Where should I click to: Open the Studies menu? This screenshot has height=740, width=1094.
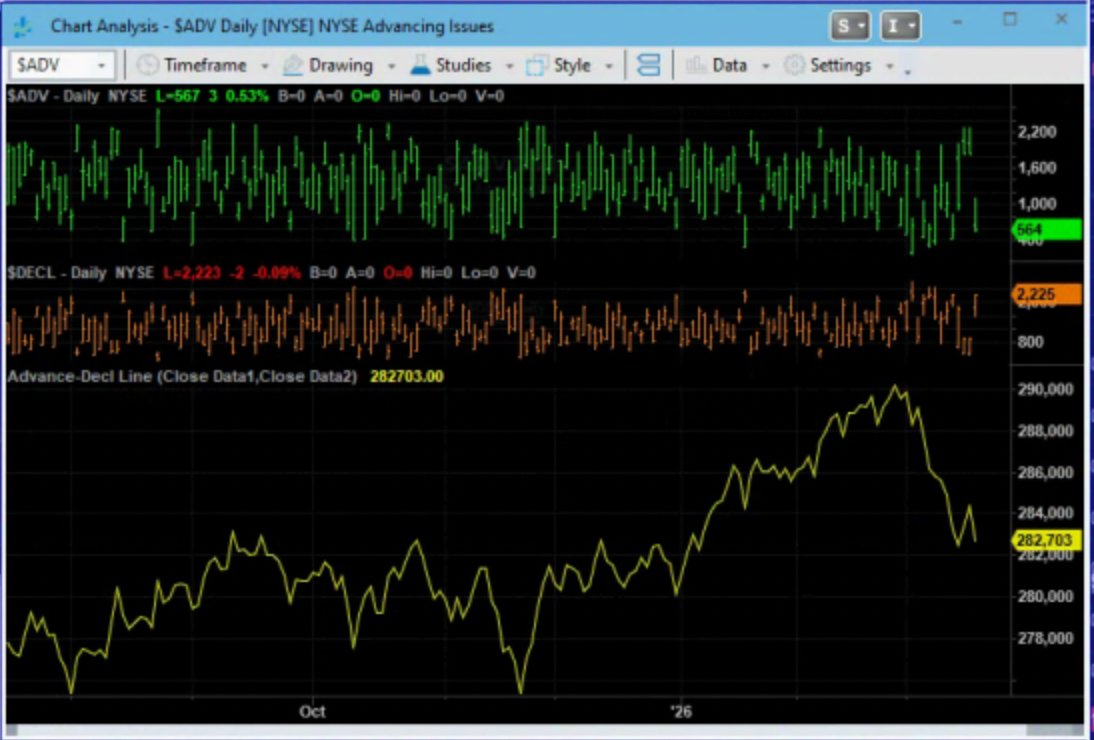(463, 66)
